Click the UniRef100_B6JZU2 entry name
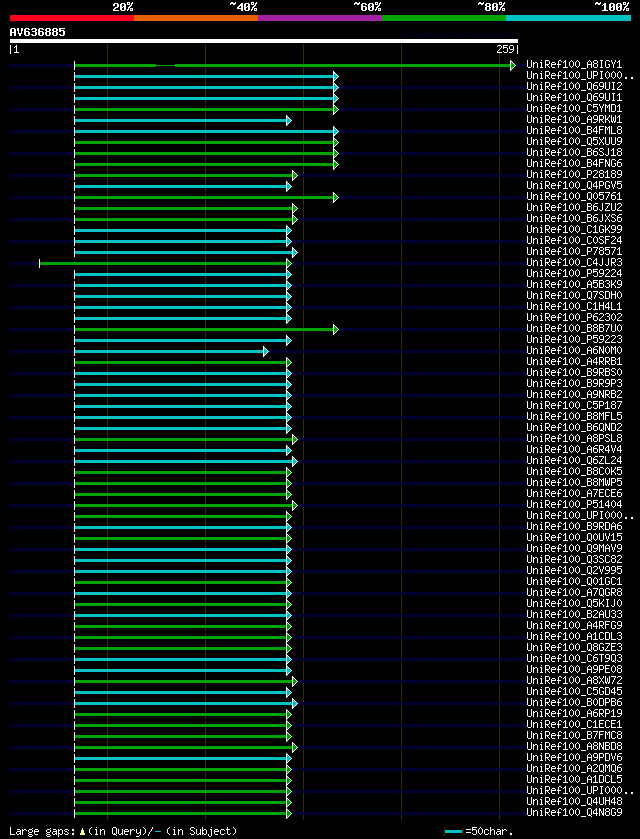 pos(574,208)
